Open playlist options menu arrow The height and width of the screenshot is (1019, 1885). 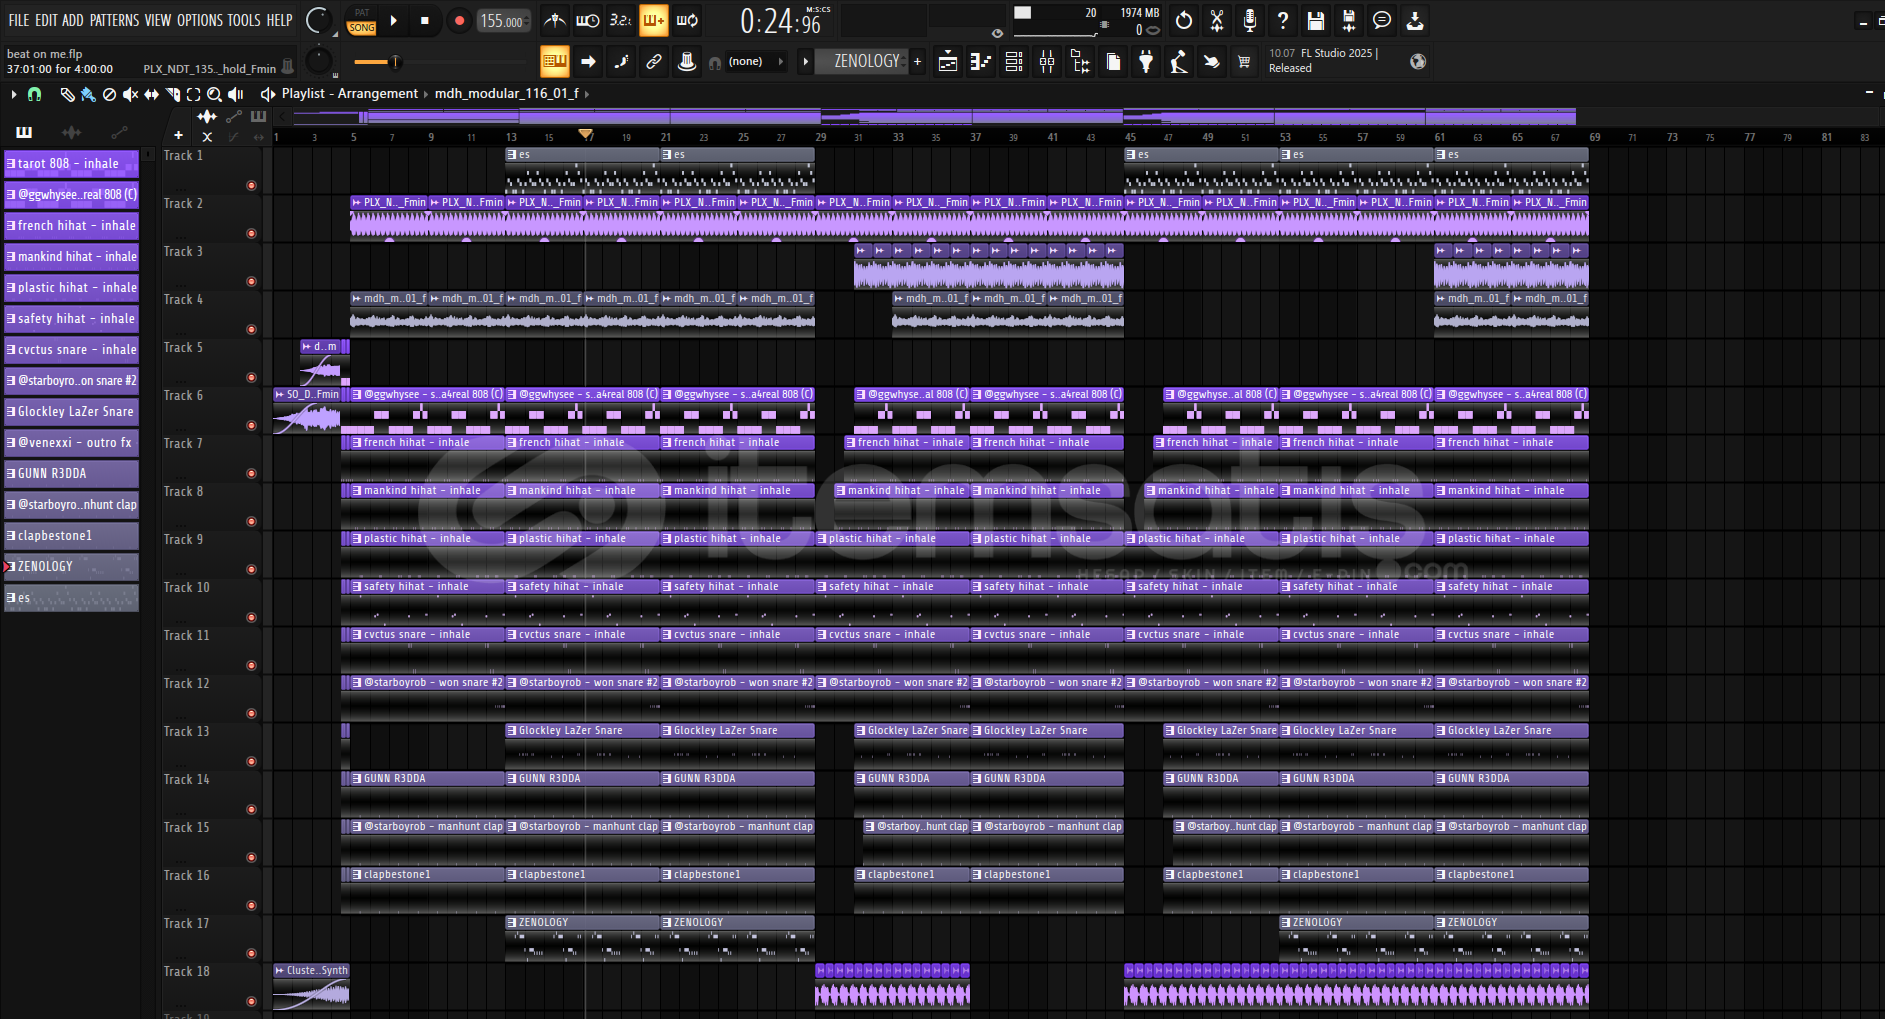pos(13,94)
